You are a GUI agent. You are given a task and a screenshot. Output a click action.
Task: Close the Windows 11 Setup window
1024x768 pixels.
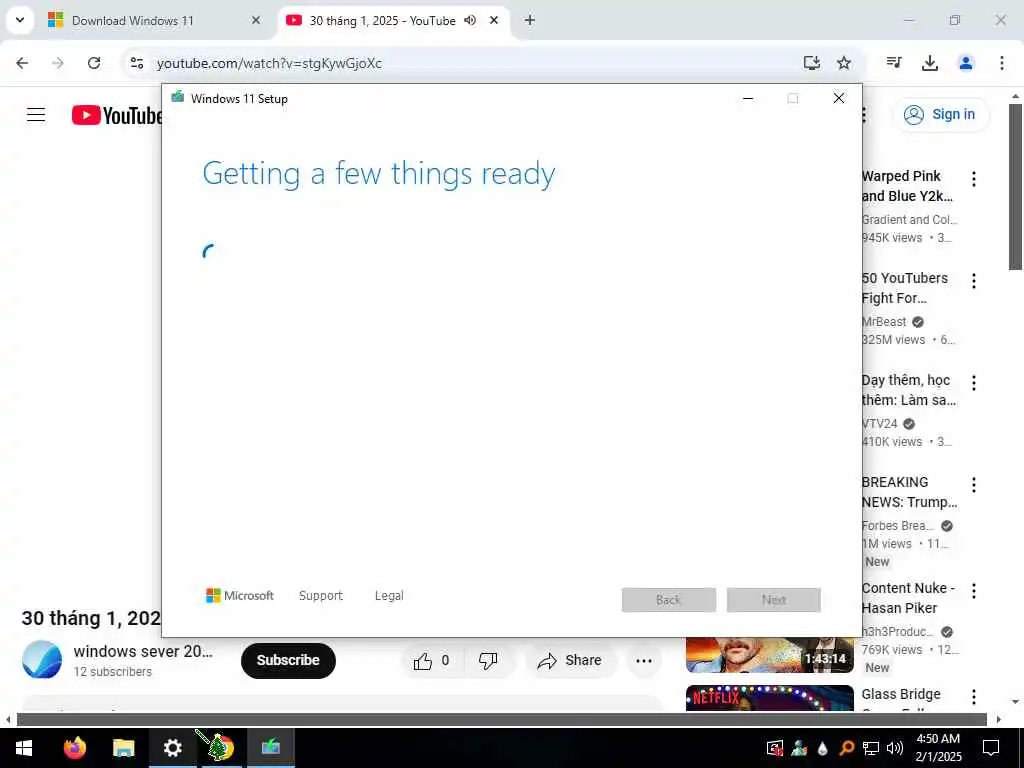click(839, 99)
